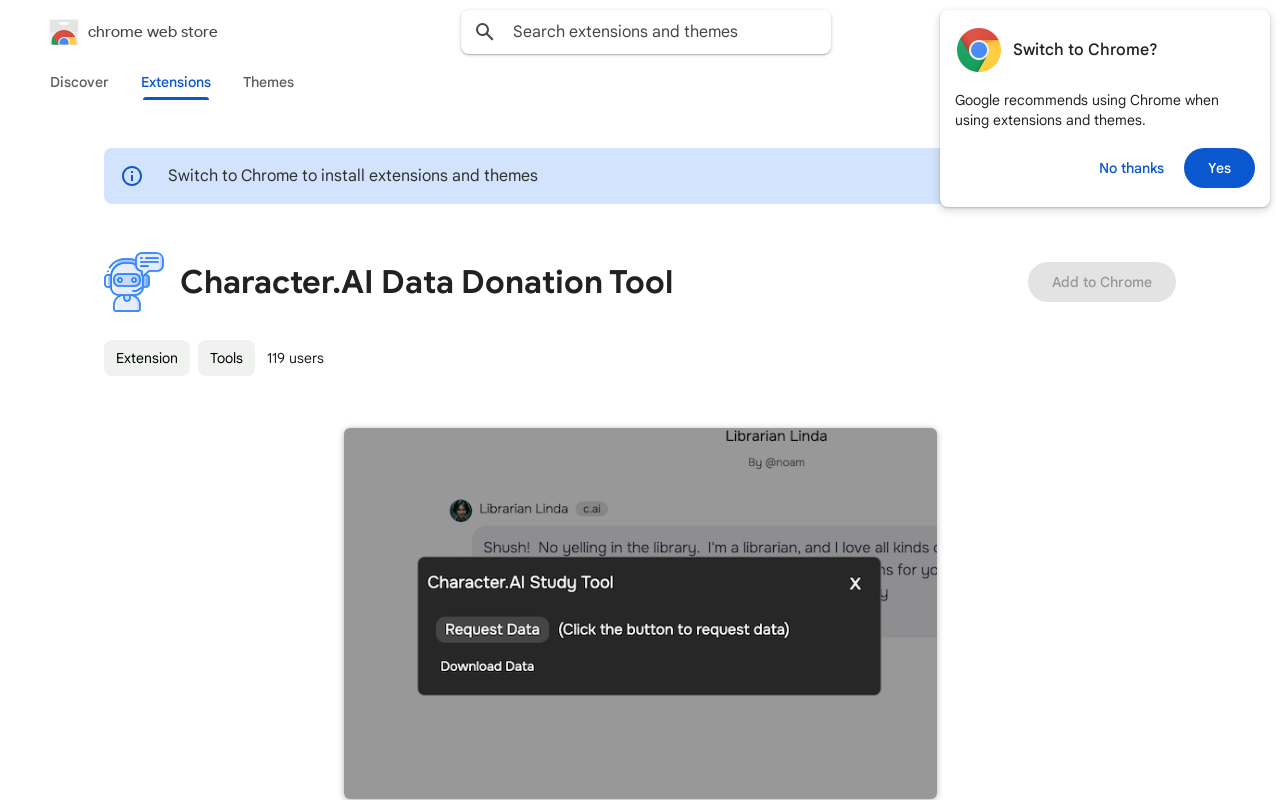Click the magnifying glass search icon
Screen dimensions: 1280x800
click(485, 32)
